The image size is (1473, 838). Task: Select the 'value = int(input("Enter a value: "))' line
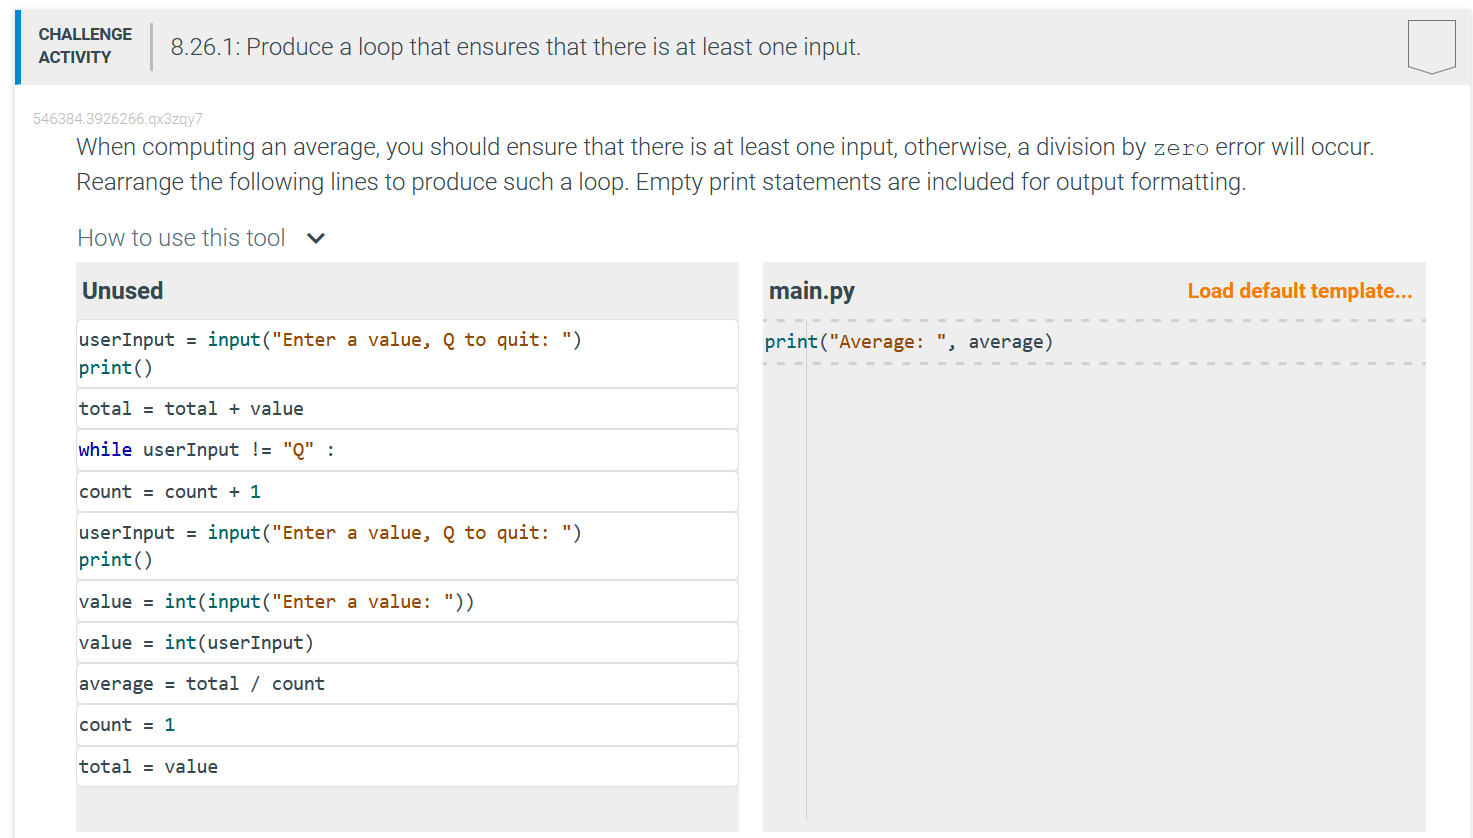pos(407,601)
